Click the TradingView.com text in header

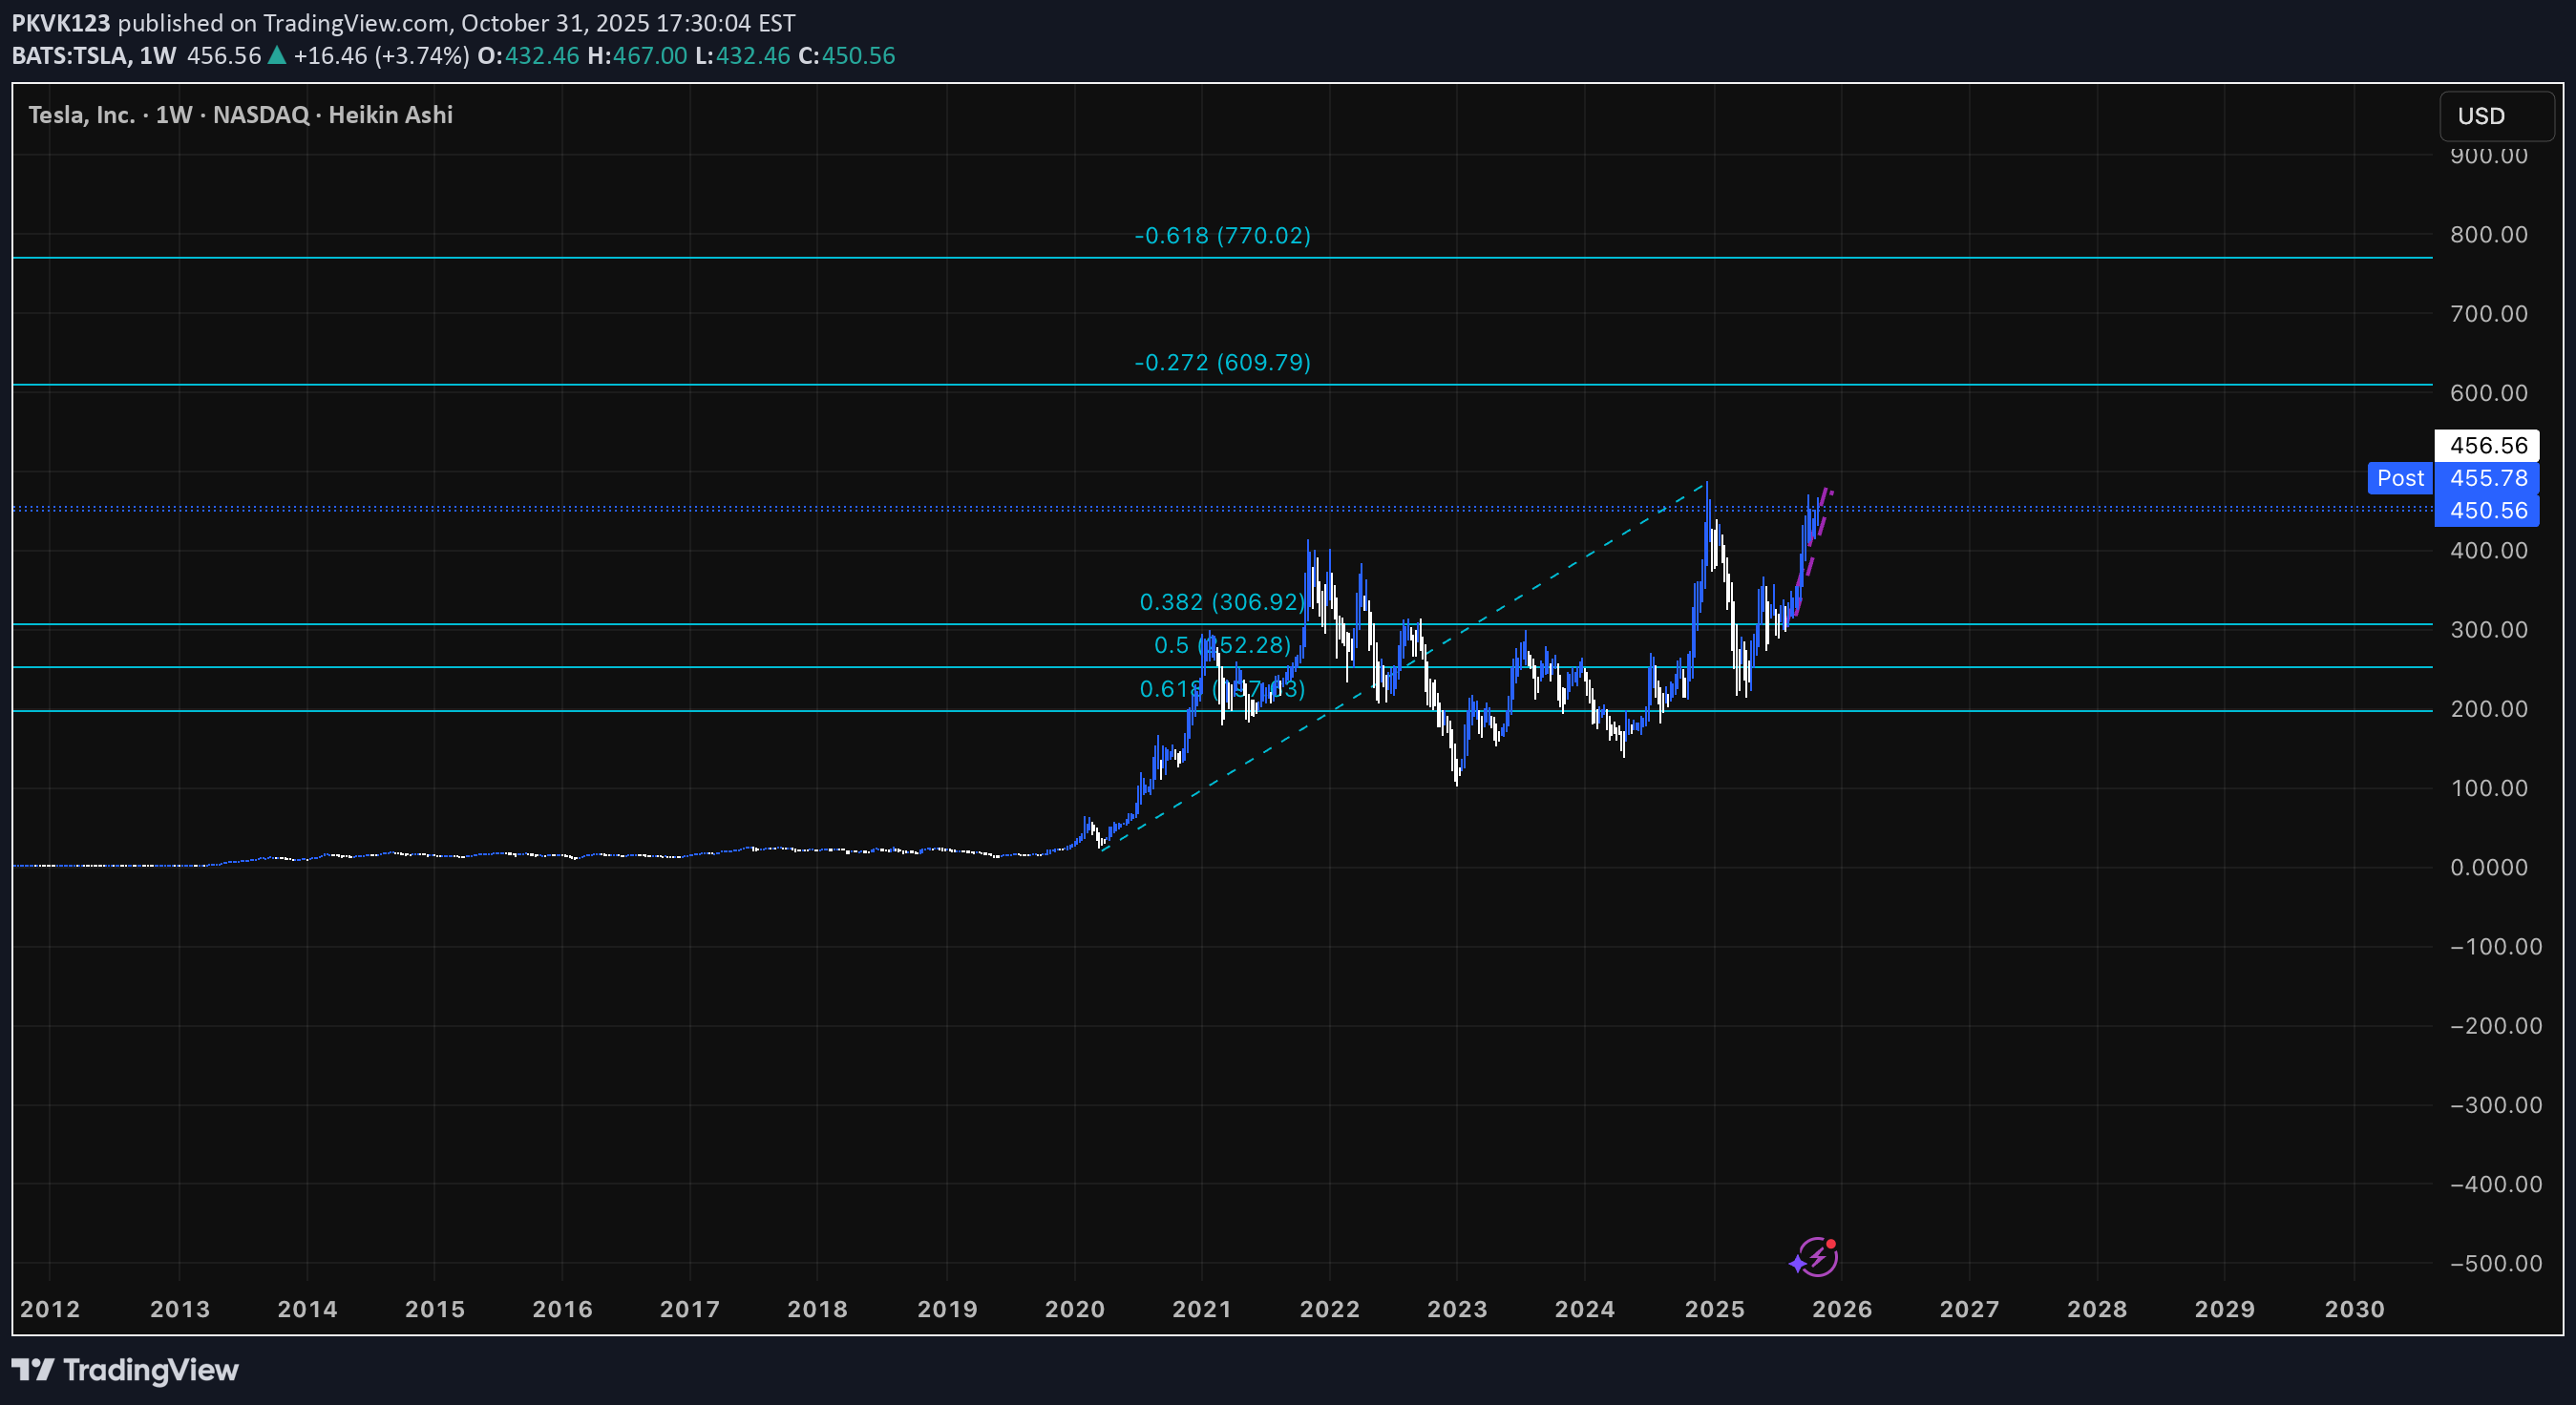pos(355,22)
